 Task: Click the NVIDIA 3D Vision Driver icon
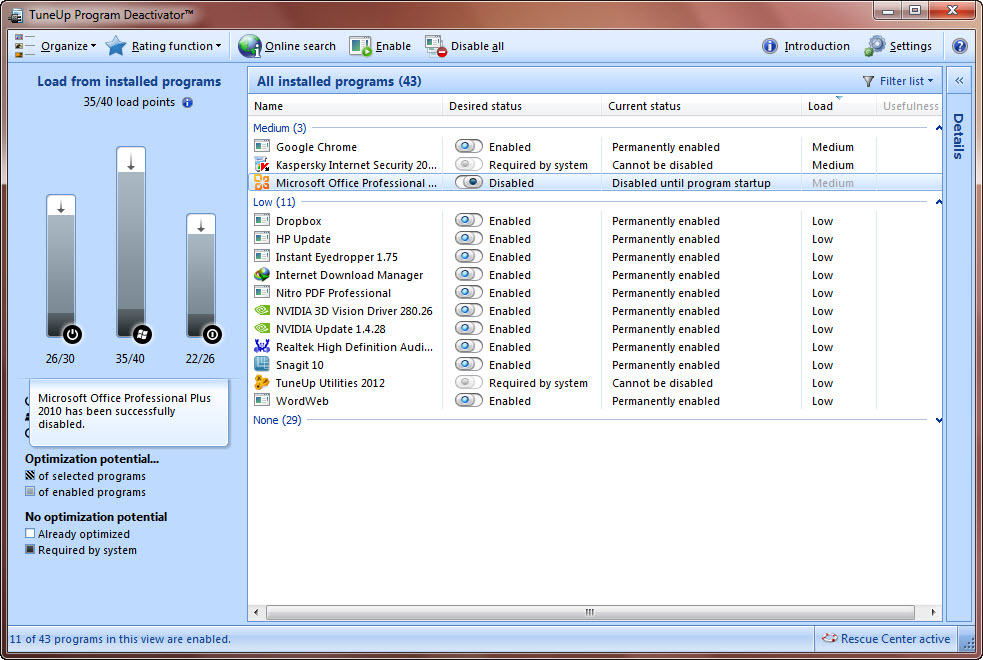coord(261,311)
